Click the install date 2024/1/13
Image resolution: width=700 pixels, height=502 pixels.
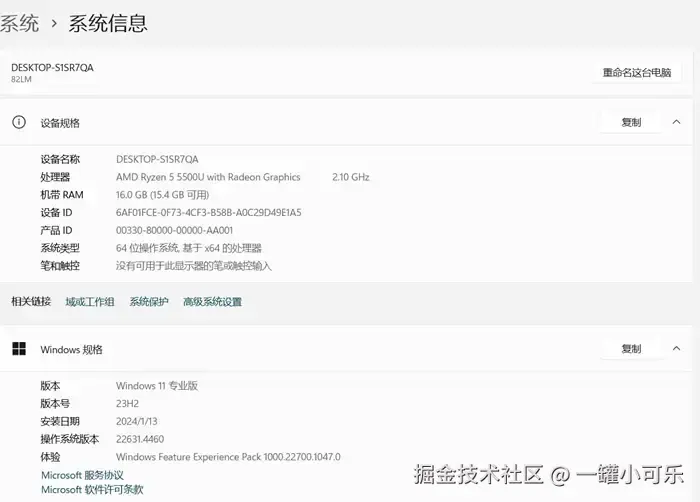coord(137,421)
